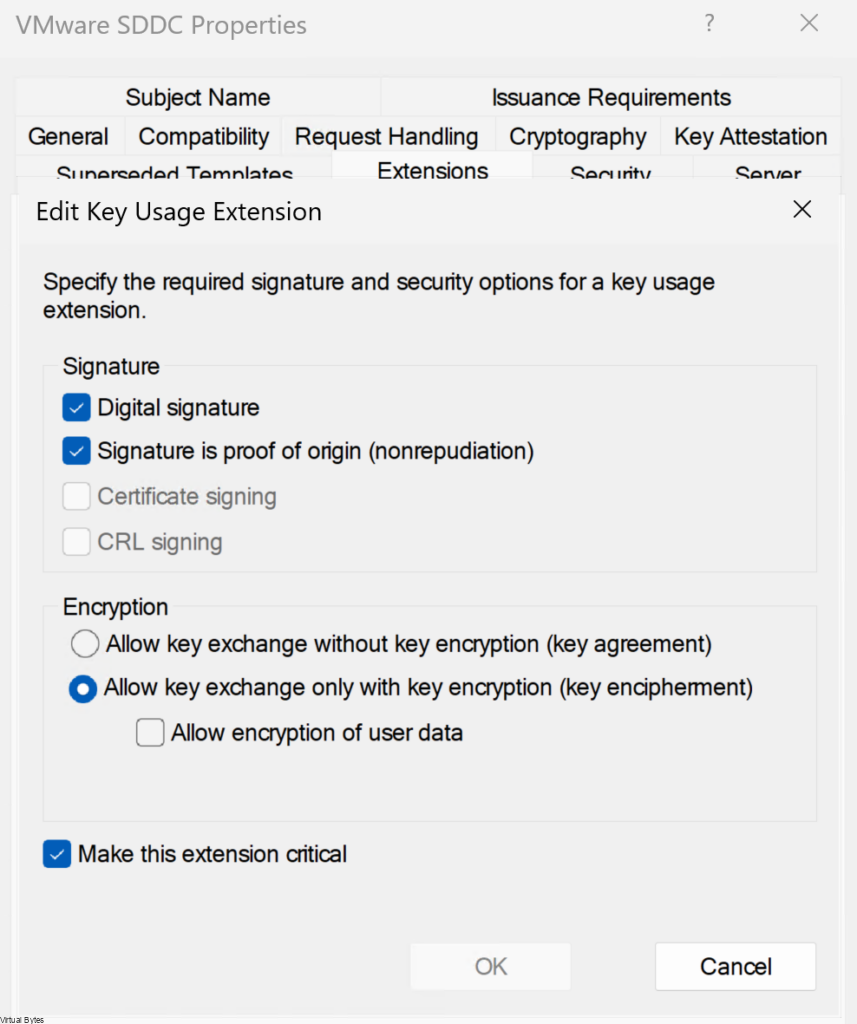
Task: Open the Cryptography tab
Action: [577, 136]
